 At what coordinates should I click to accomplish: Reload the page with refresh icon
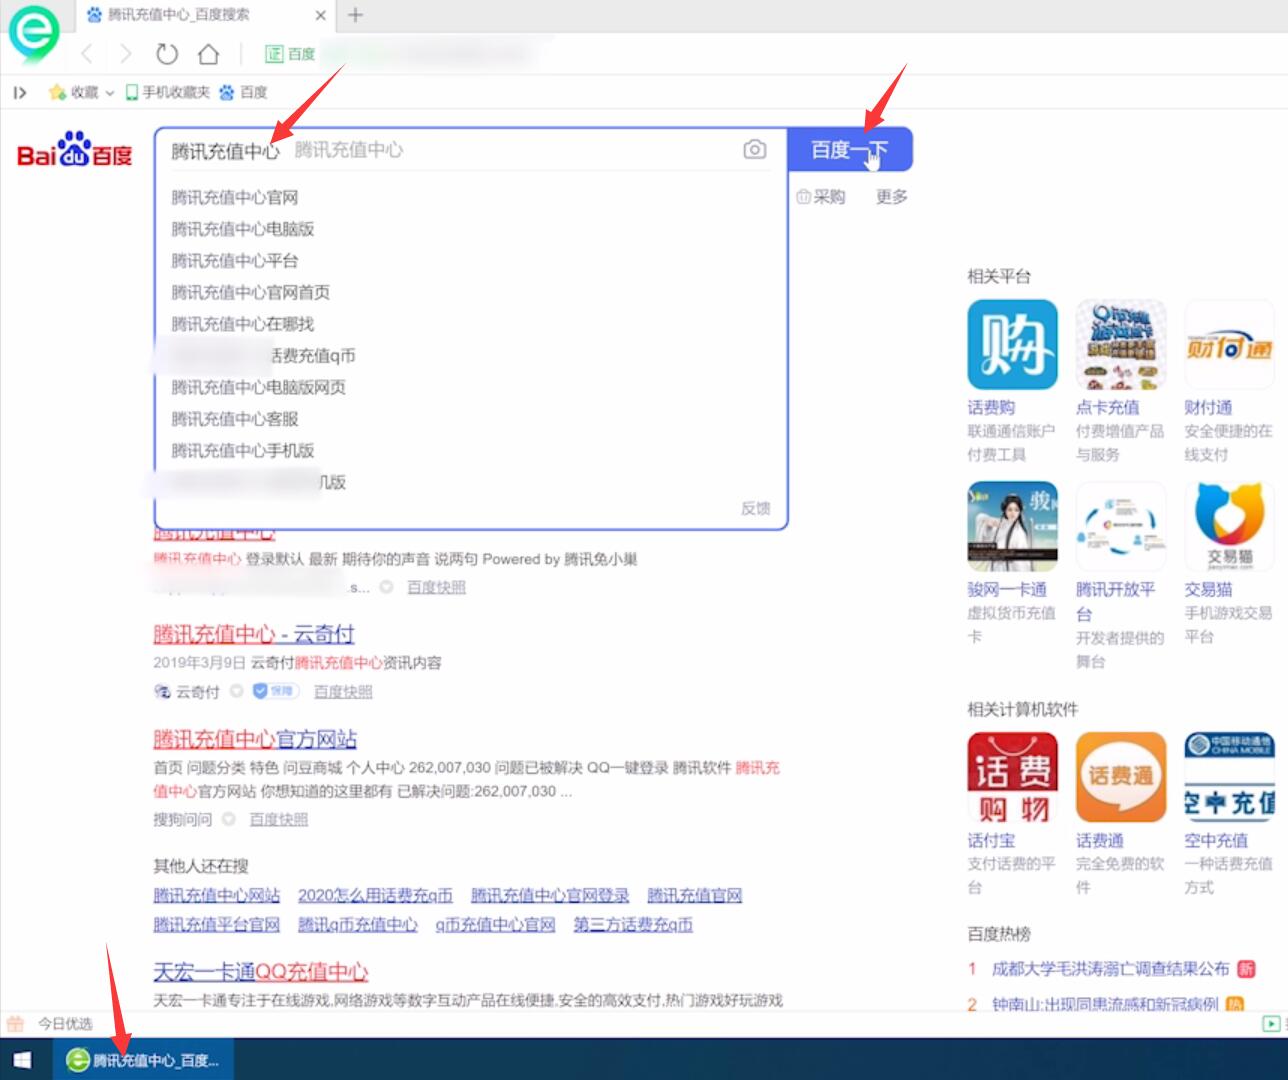[167, 54]
